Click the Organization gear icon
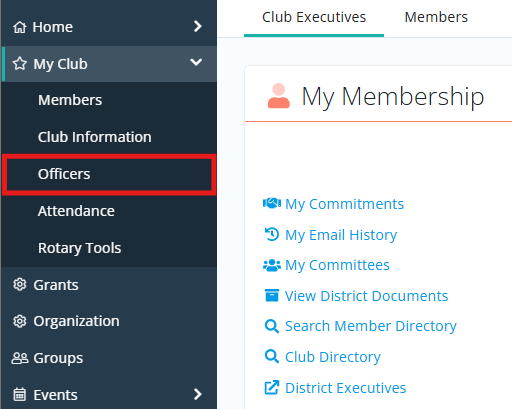Screen dimensions: 512x409 pyautogui.click(x=20, y=321)
